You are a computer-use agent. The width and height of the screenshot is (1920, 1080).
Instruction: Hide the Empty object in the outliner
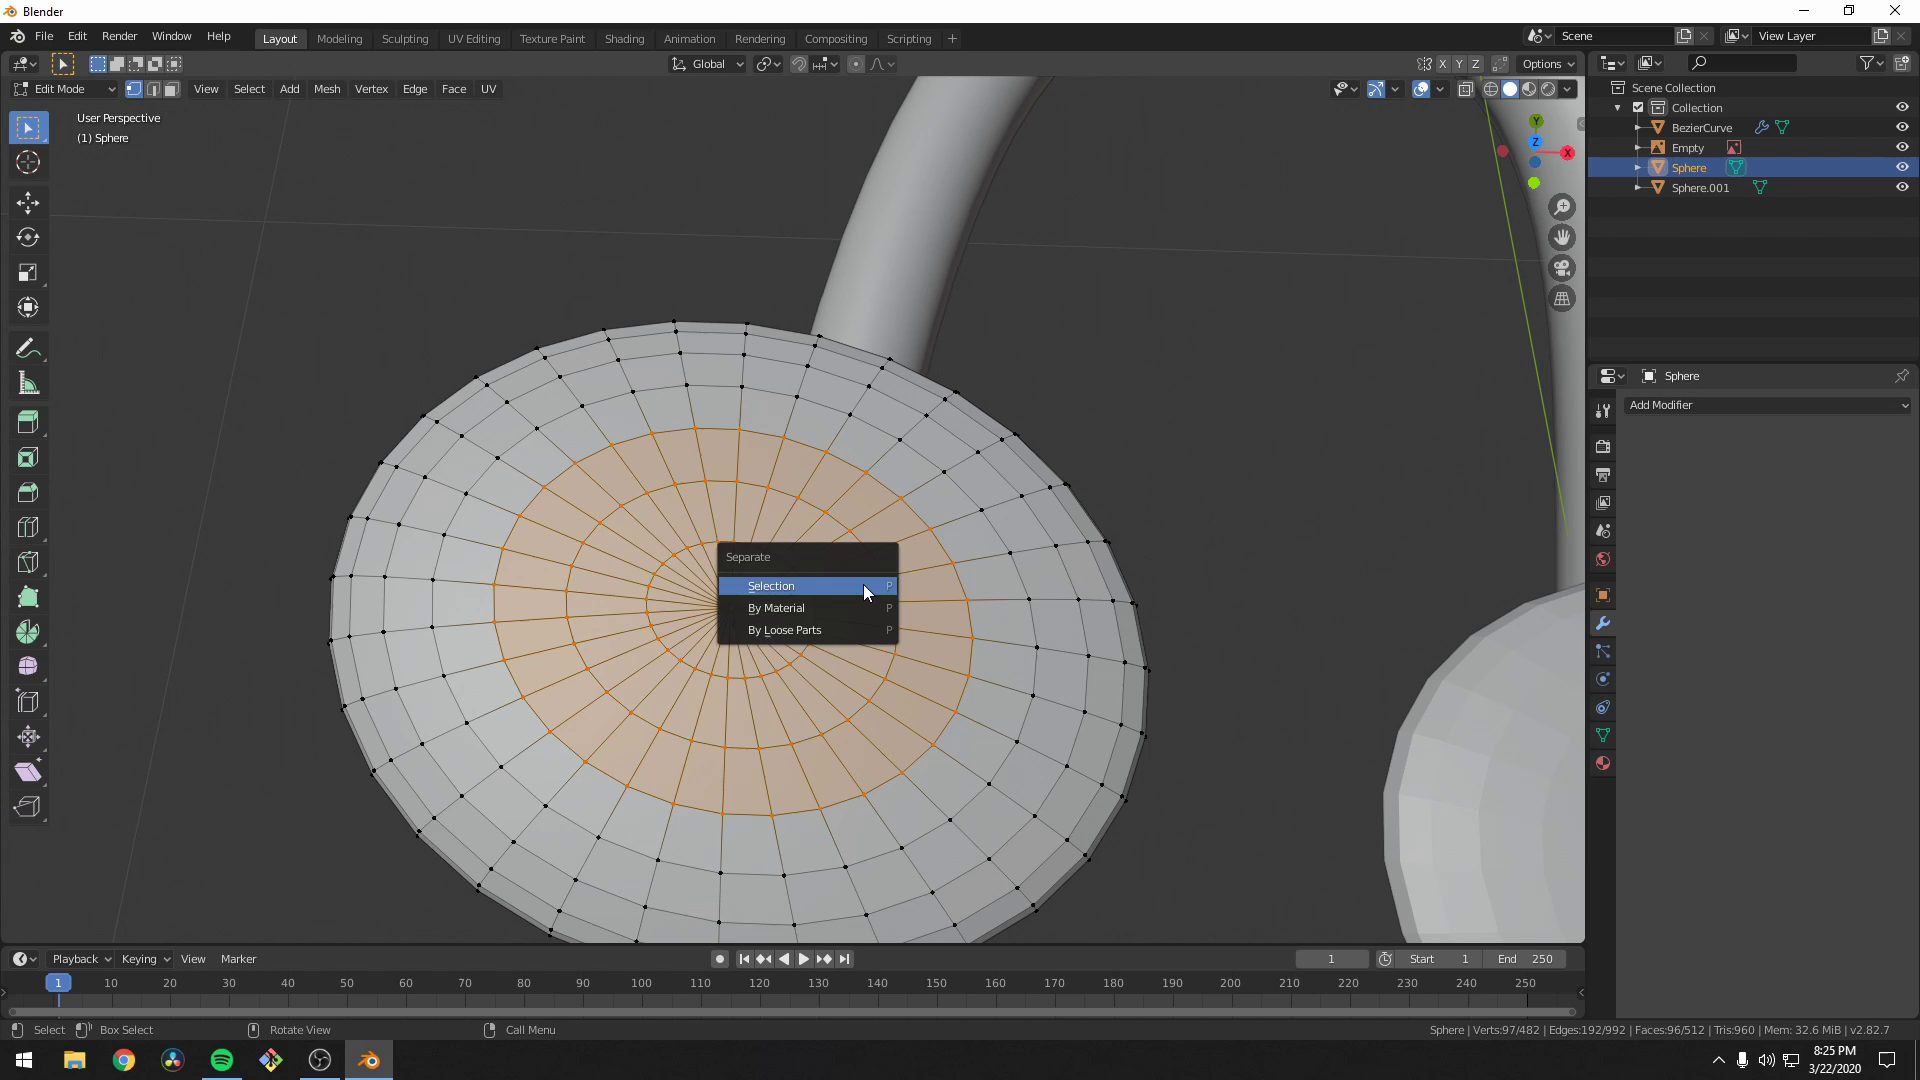[1903, 147]
